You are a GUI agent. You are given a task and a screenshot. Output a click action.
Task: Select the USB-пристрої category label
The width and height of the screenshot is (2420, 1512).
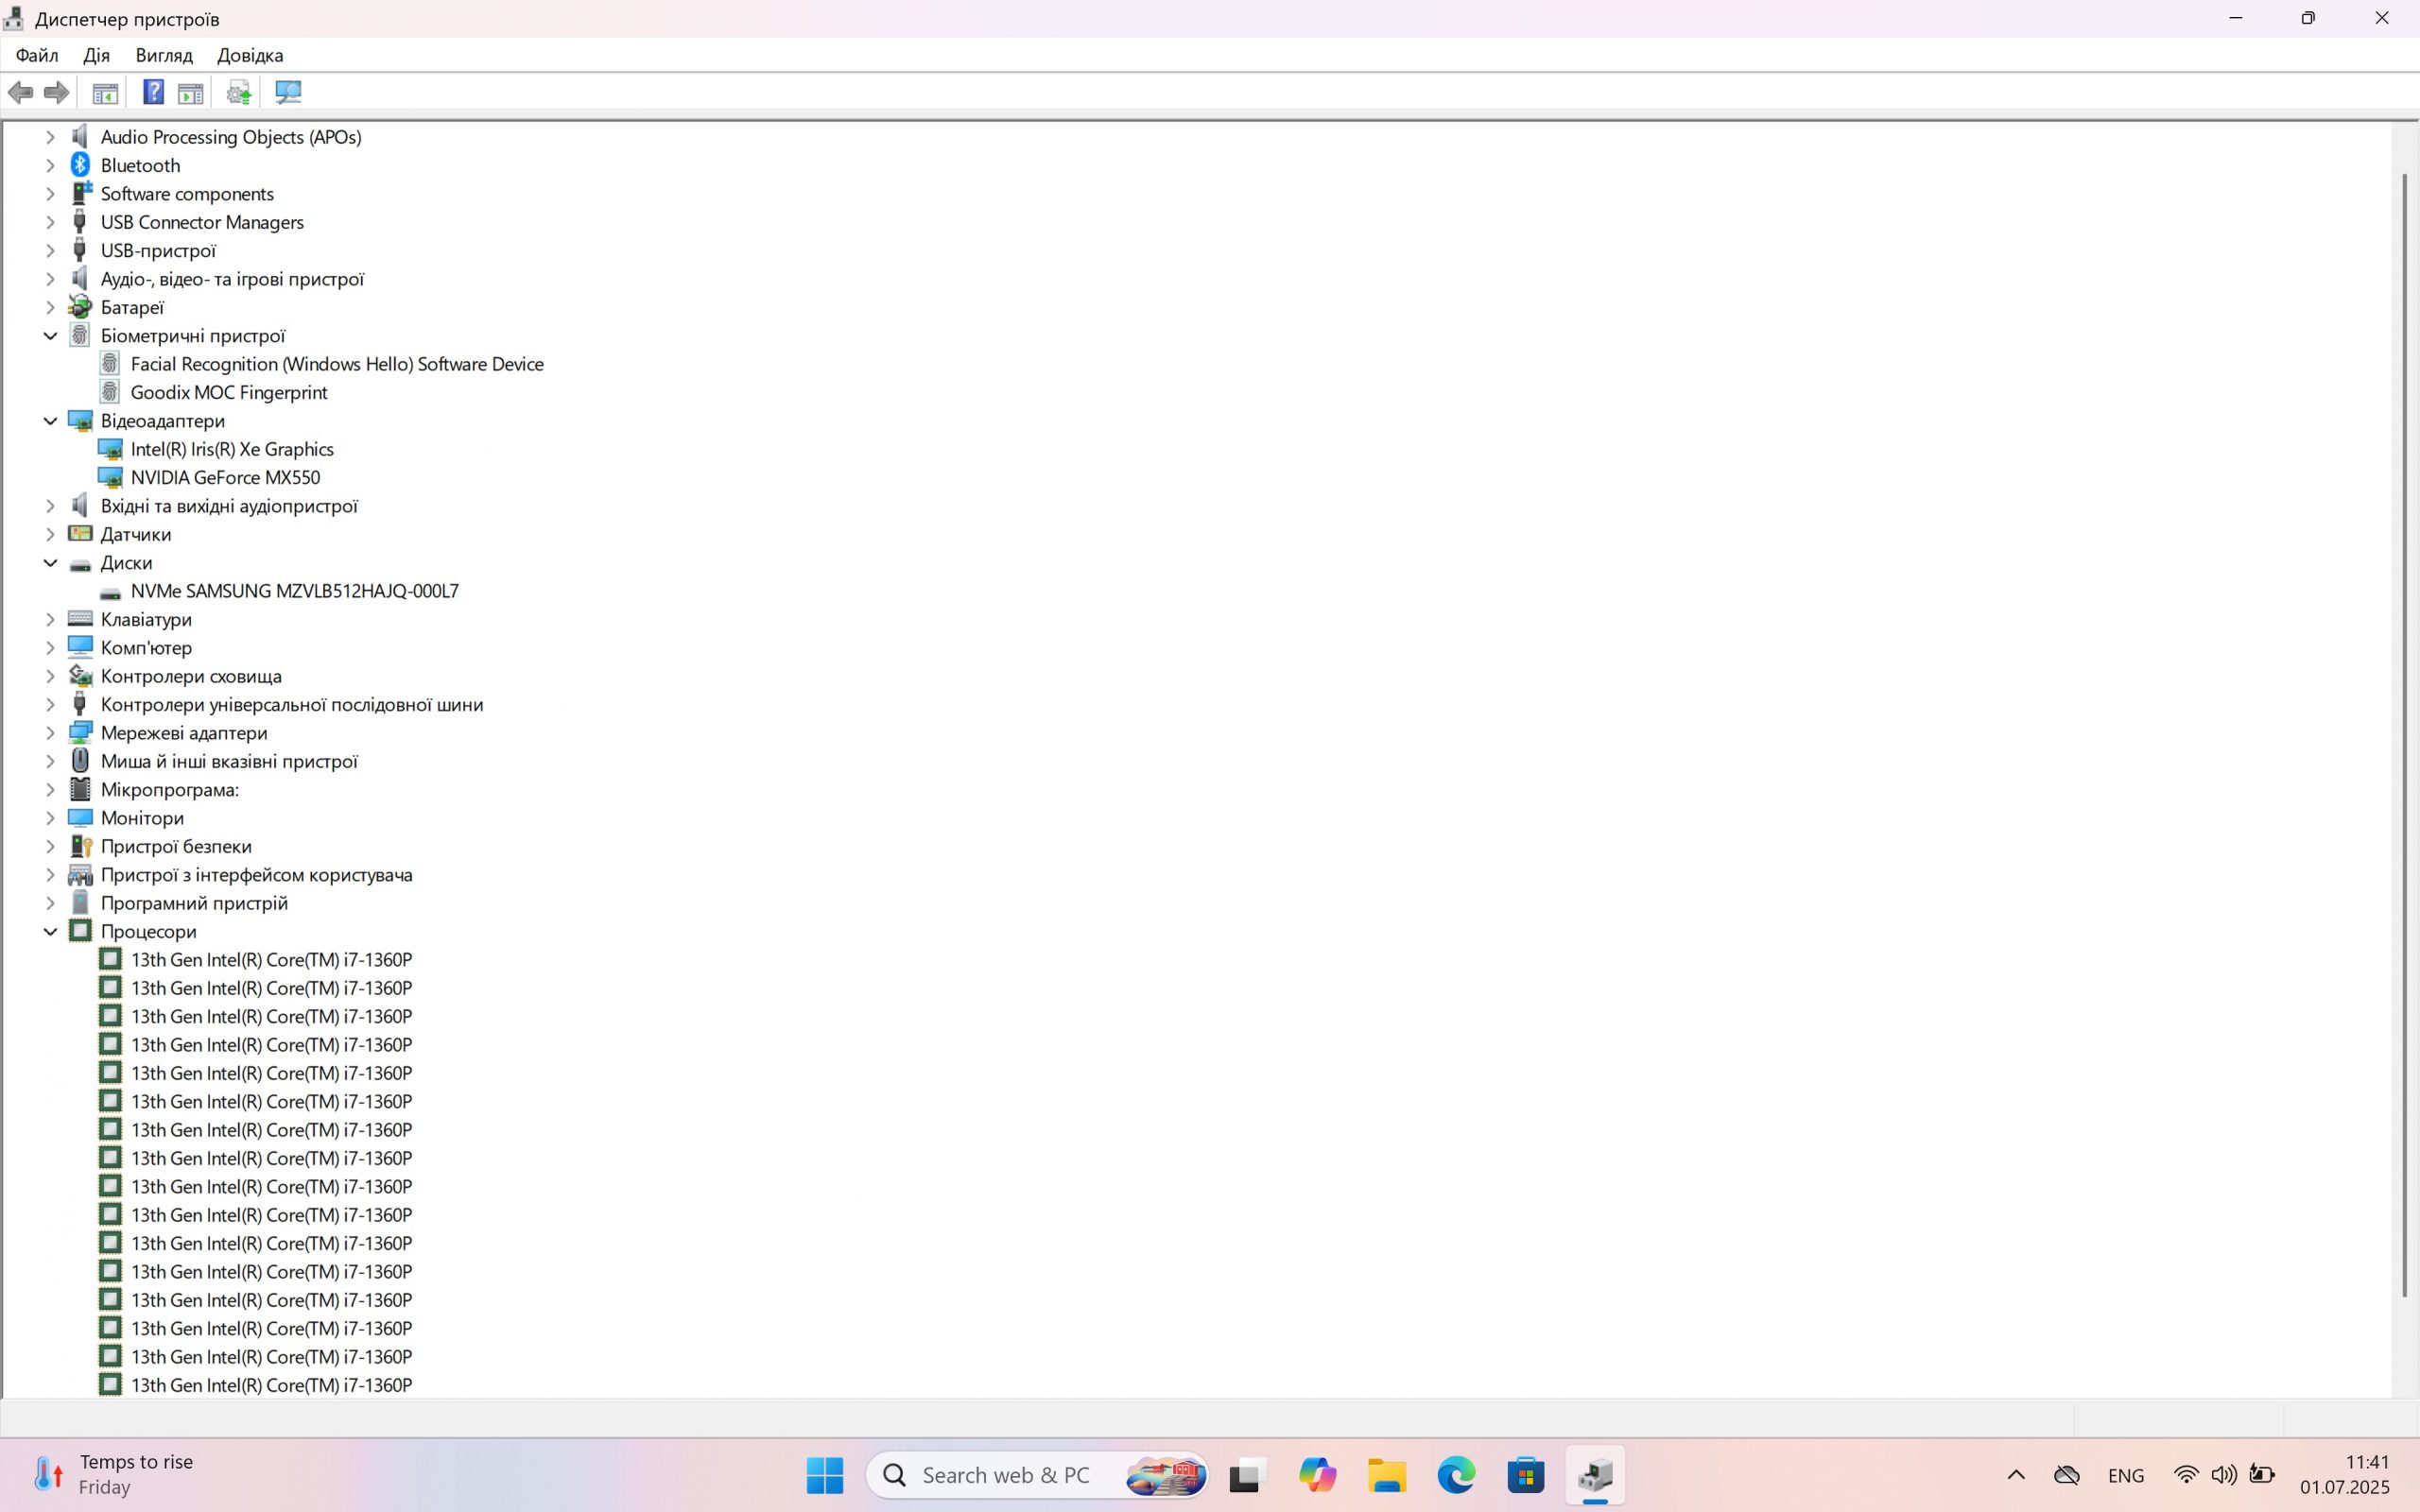158,251
